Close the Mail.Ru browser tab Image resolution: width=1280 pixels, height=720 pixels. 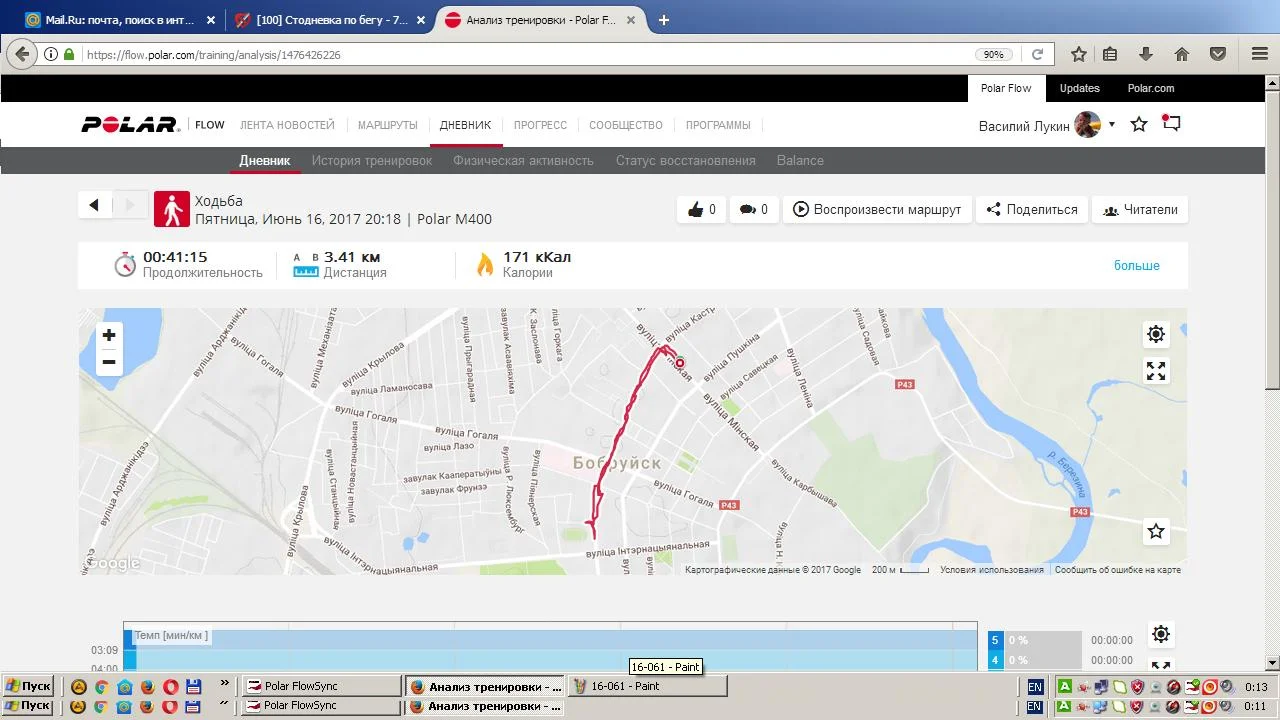(x=210, y=20)
